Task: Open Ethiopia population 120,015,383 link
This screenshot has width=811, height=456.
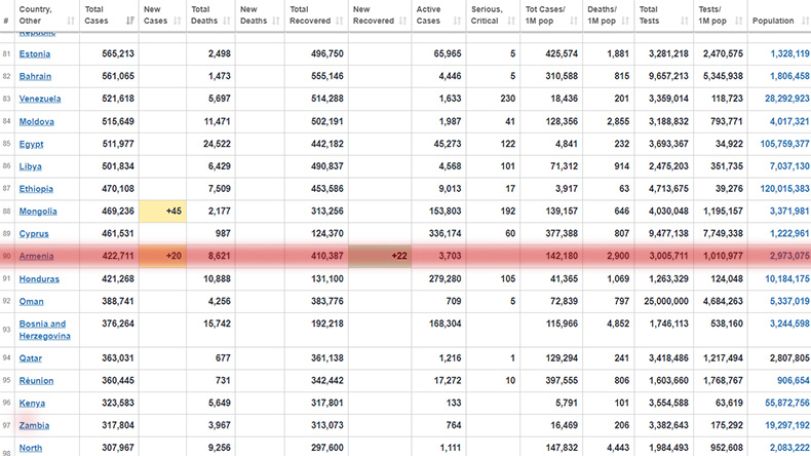Action: 785,189
